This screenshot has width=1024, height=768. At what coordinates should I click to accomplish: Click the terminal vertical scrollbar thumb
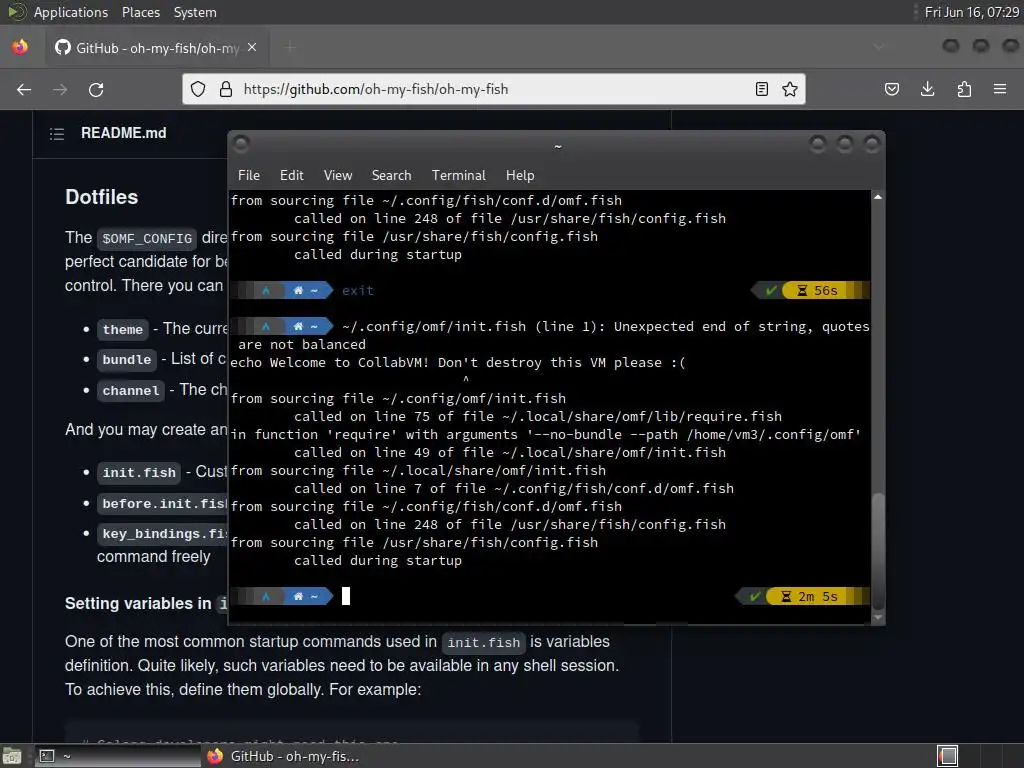coord(878,551)
